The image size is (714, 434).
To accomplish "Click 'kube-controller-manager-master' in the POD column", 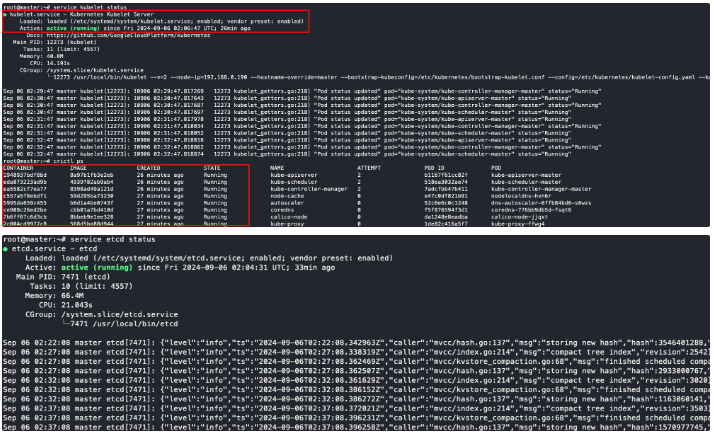I will [541, 189].
